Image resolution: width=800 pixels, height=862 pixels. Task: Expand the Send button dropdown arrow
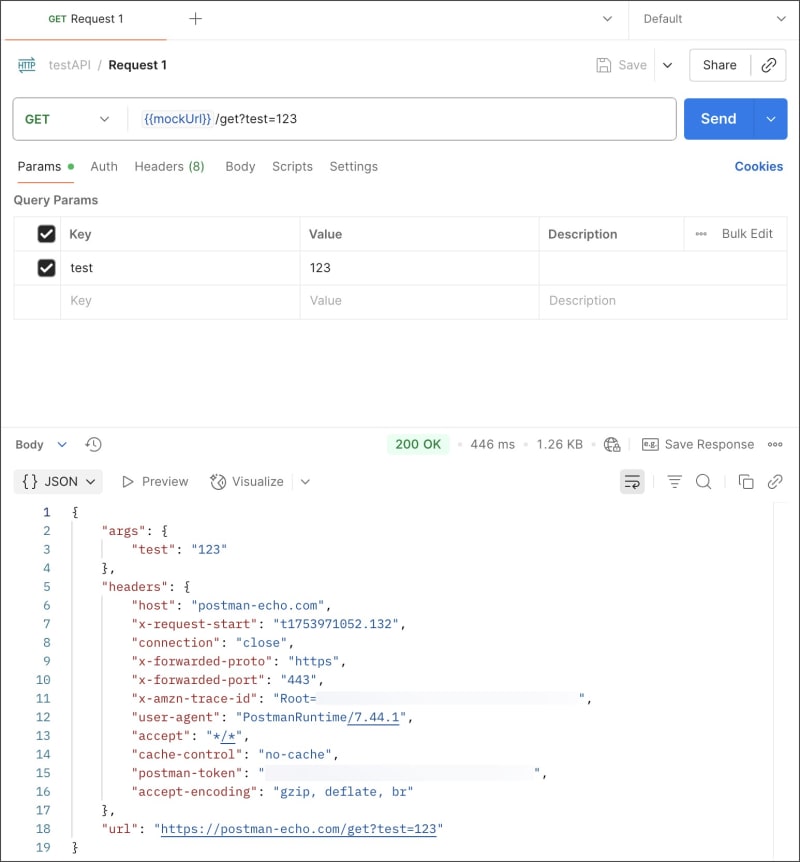771,119
